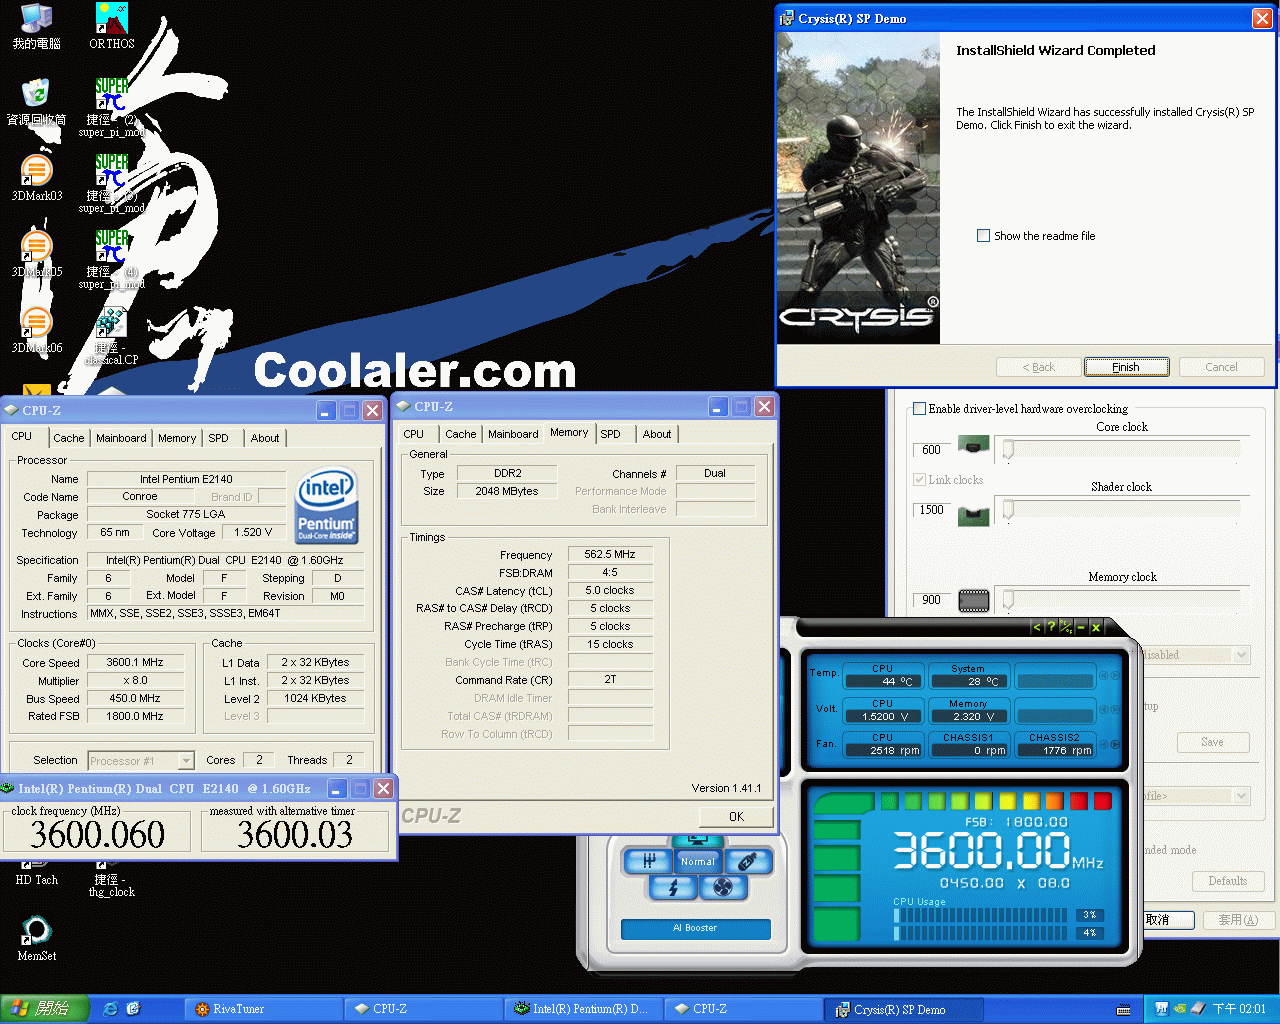
Task: Open the 我的電腦 desktop icon
Action: (x=36, y=26)
